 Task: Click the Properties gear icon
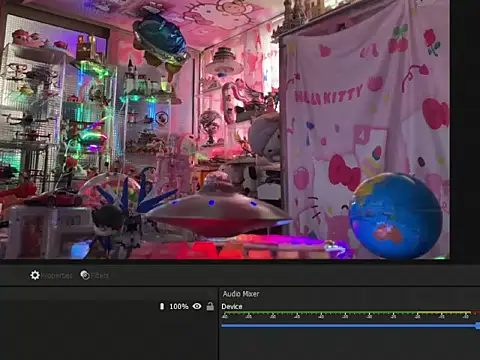point(35,275)
